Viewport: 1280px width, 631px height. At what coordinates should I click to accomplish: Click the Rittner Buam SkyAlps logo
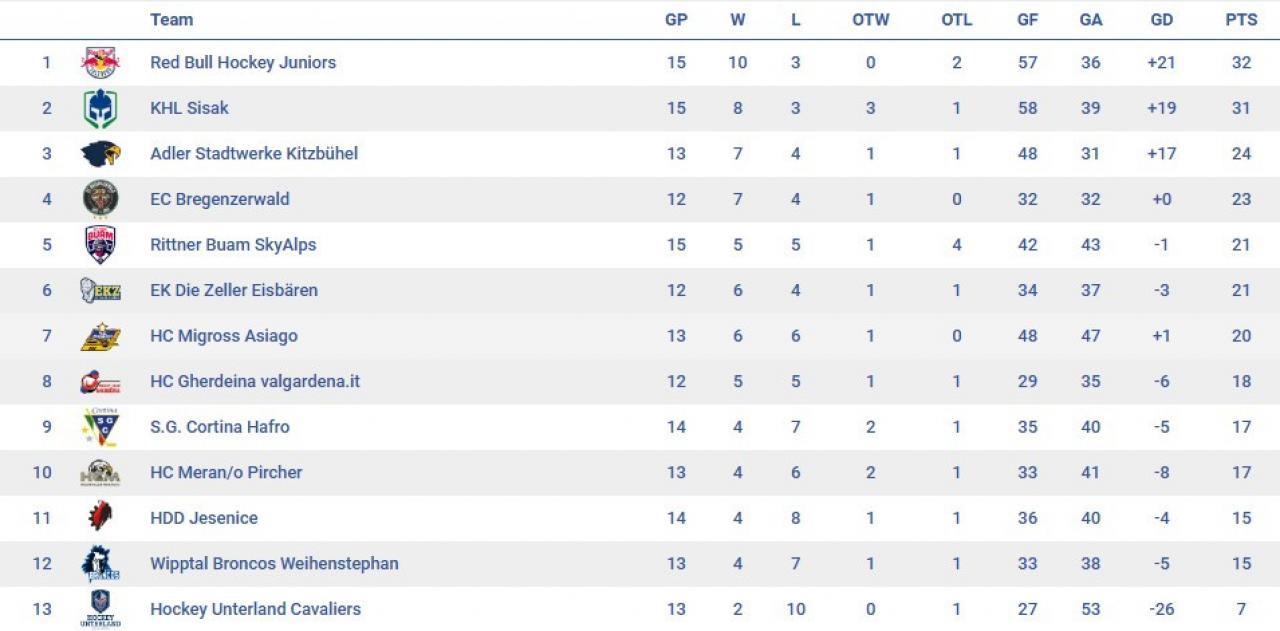[100, 245]
